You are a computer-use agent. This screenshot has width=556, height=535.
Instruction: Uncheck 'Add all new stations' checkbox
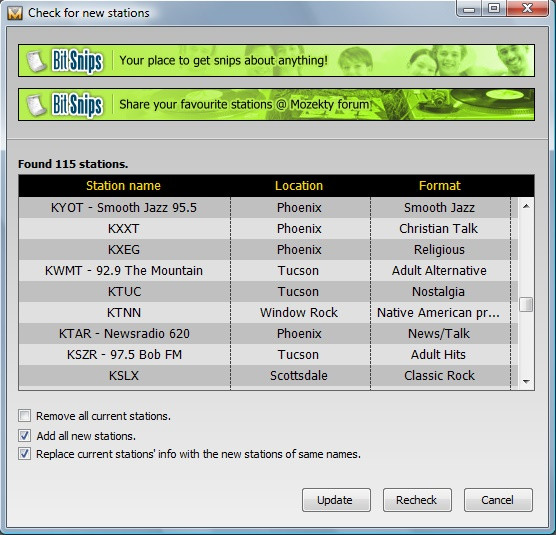coord(24,435)
